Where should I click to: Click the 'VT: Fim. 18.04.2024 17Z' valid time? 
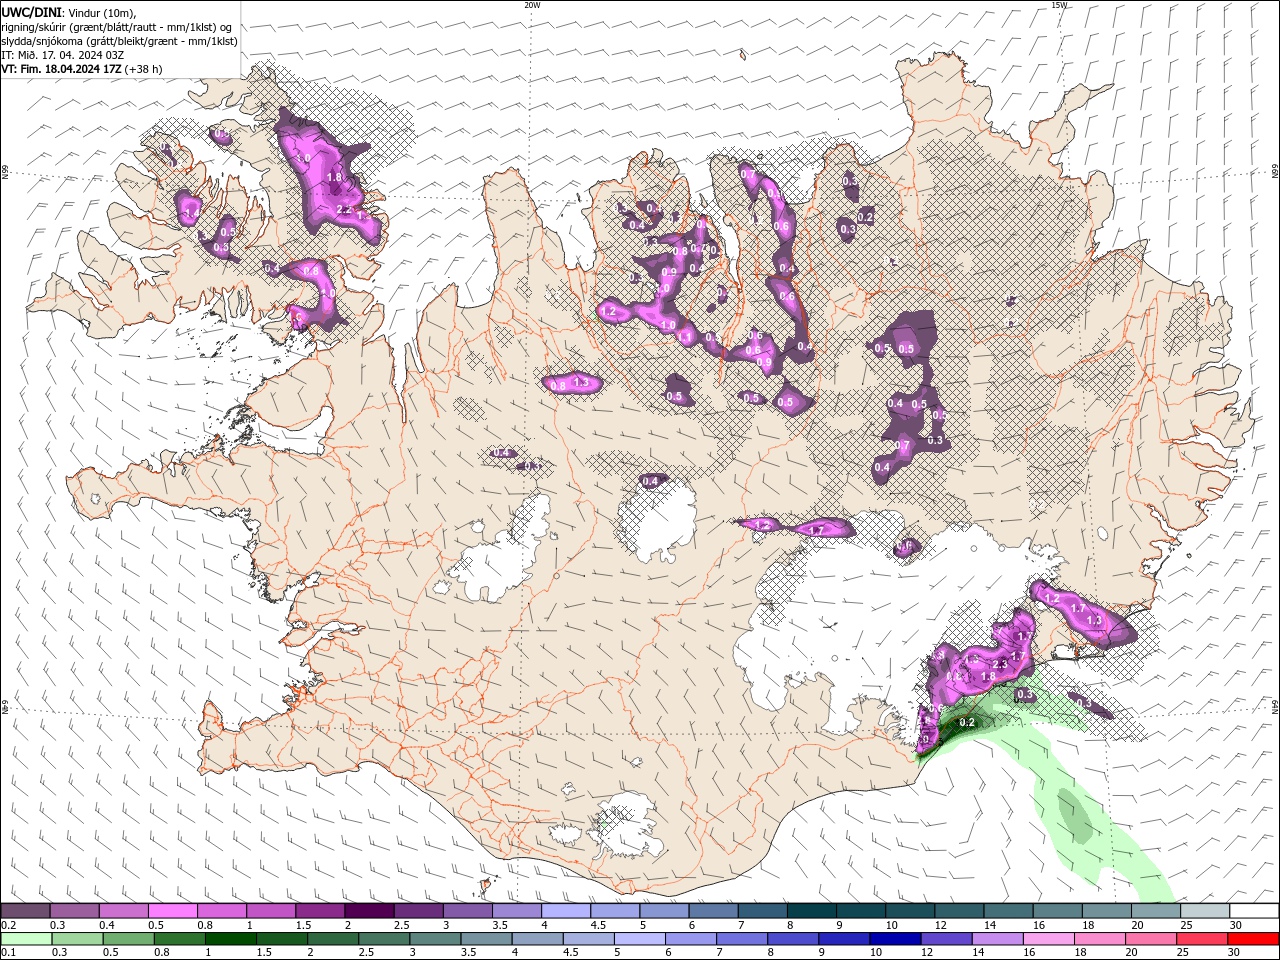click(x=62, y=69)
